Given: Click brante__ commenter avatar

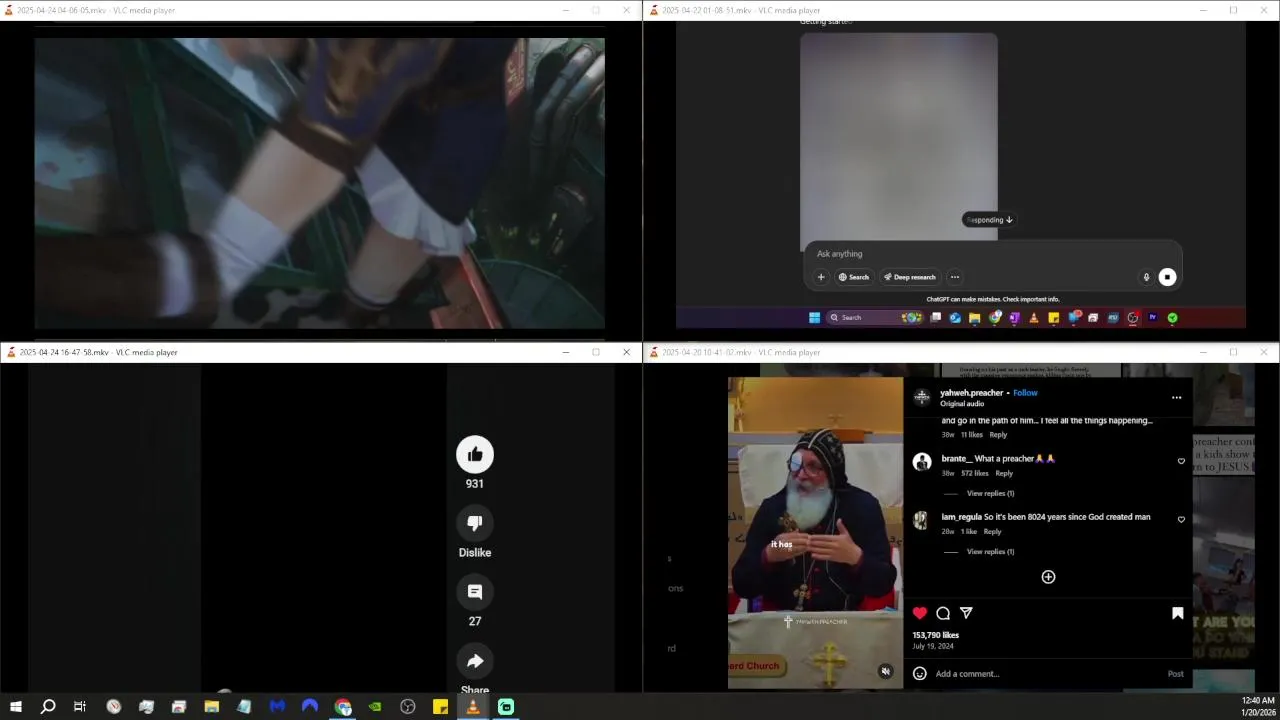Looking at the screenshot, I should tap(922, 462).
